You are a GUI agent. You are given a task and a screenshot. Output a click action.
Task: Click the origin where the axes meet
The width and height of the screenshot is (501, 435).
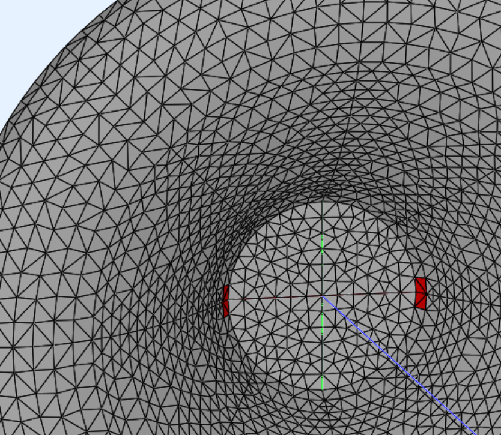click(322, 296)
